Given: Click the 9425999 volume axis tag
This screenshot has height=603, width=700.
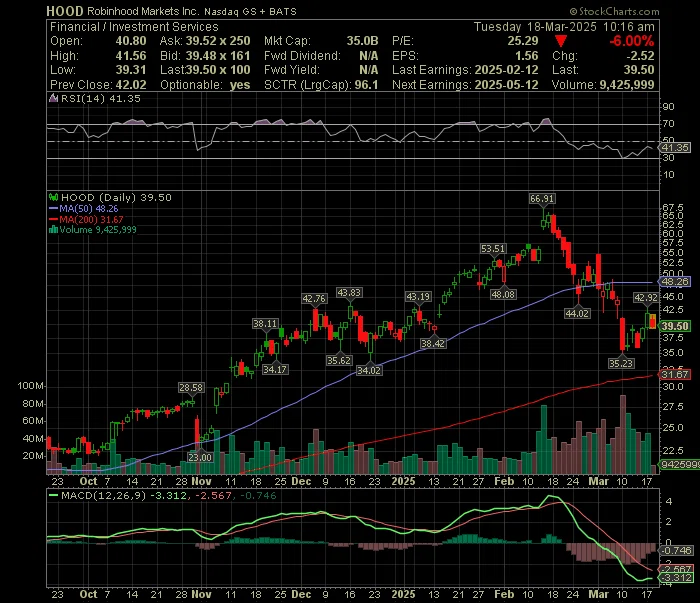Looking at the screenshot, I should click(x=680, y=465).
